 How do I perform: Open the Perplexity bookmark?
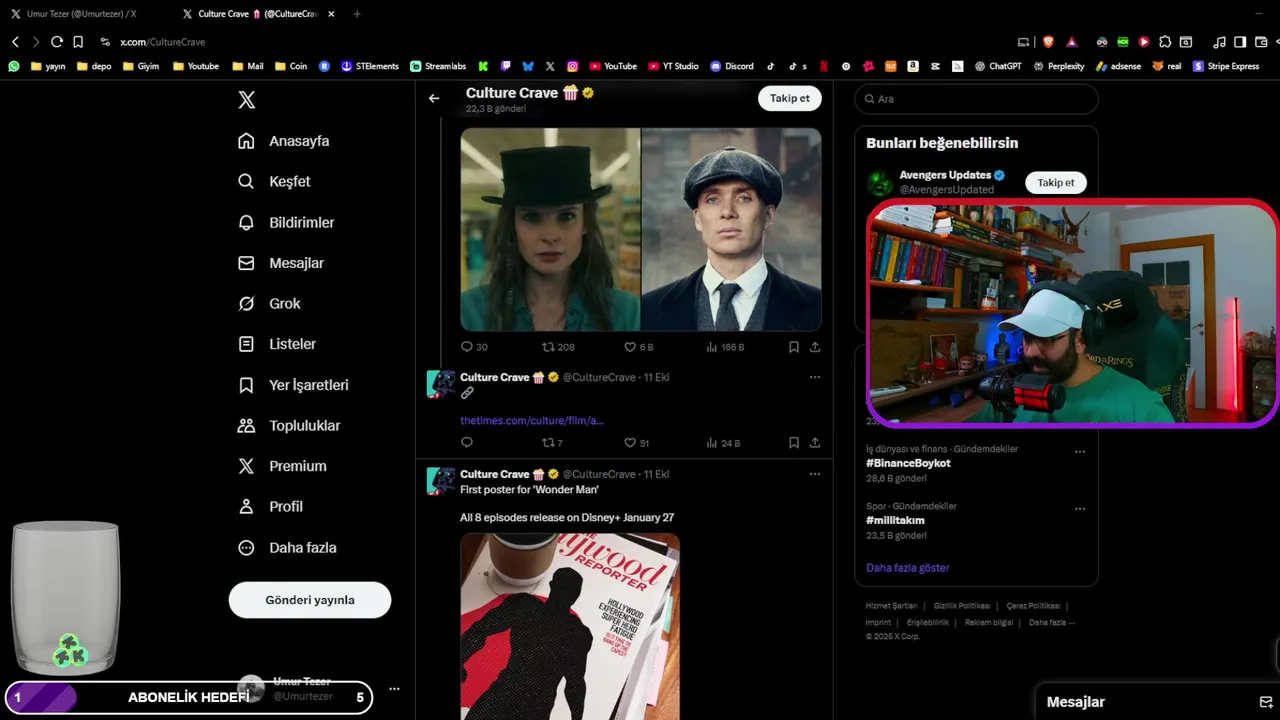[1059, 66]
